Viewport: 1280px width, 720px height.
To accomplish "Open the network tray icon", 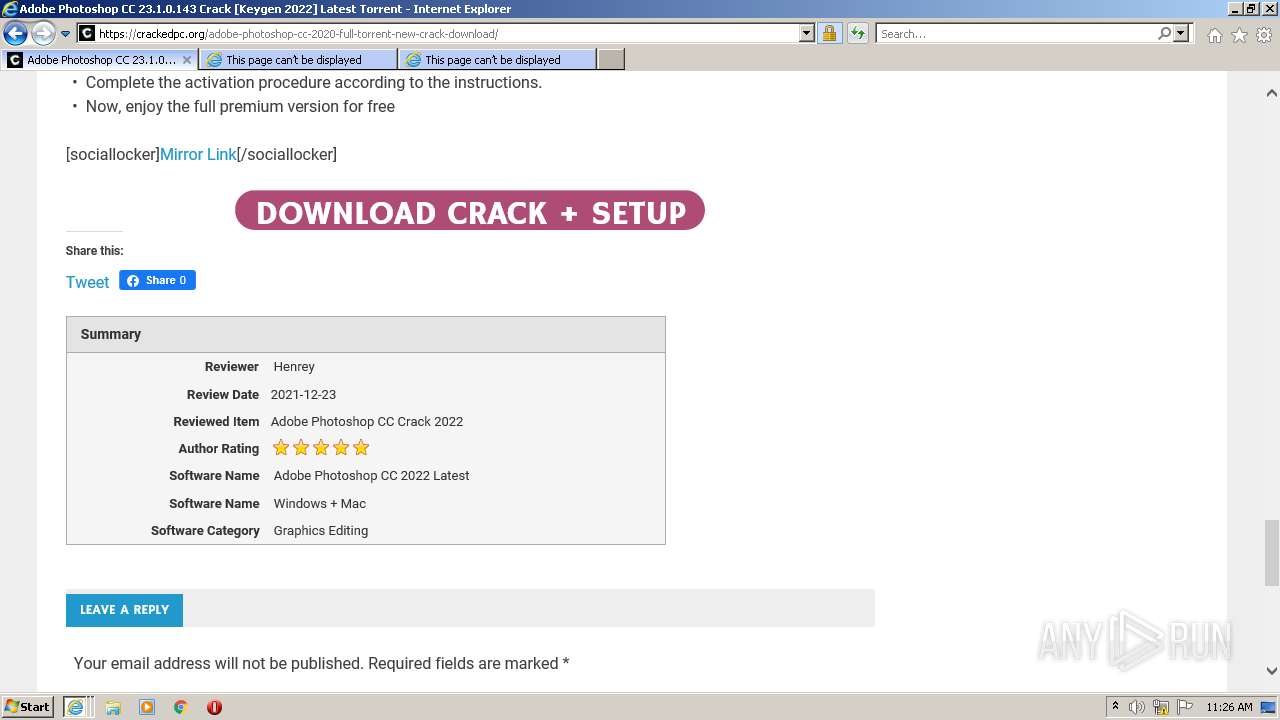I will pyautogui.click(x=1161, y=707).
